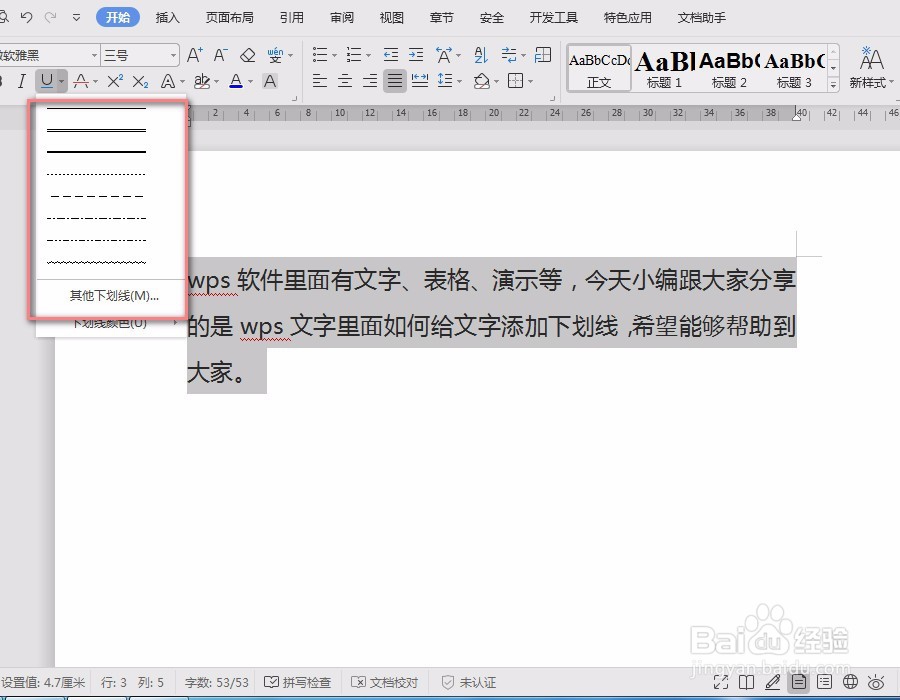This screenshot has width=900, height=700.
Task: Choose the dotted underline style
Action: [x=96, y=174]
